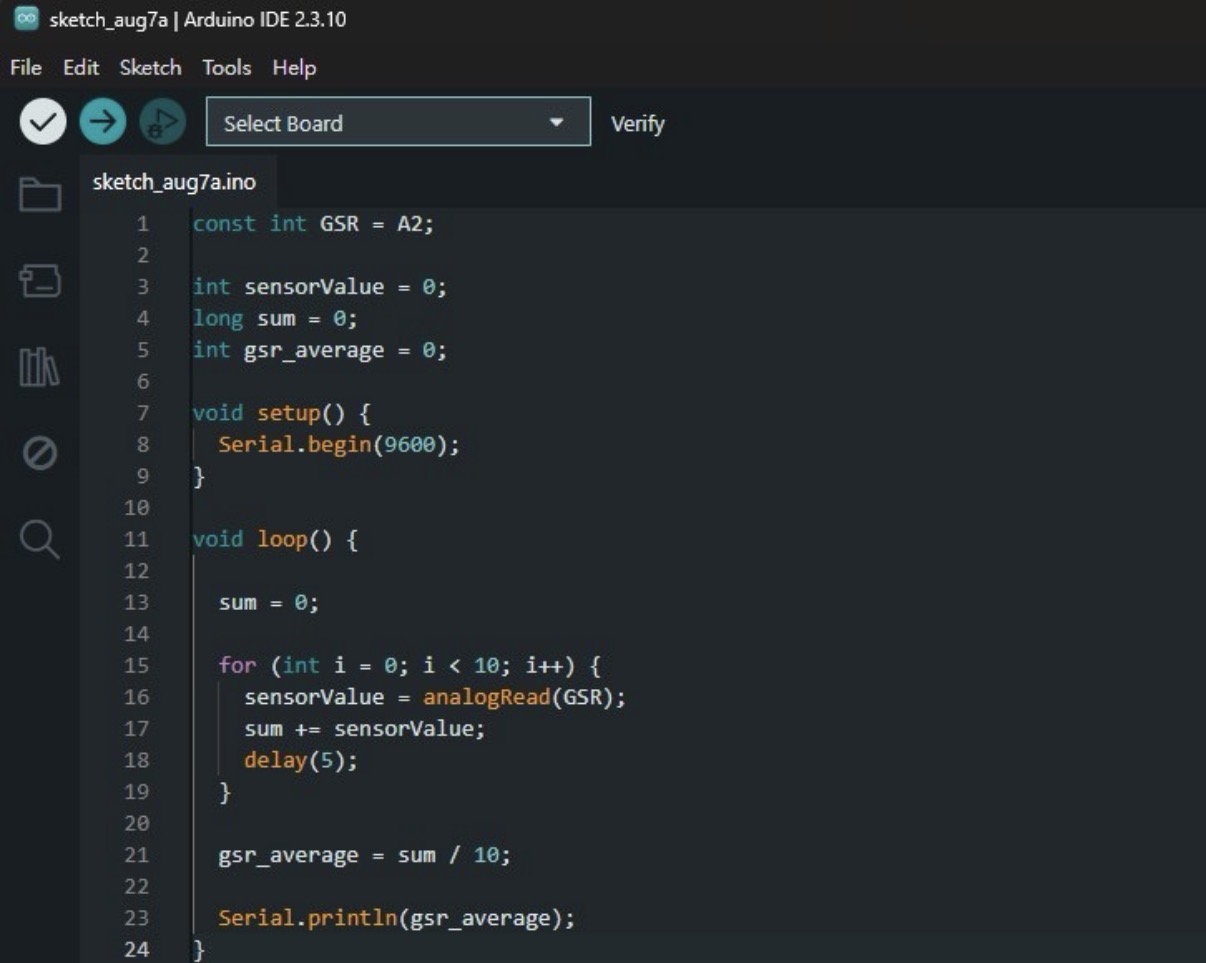
Task: Click the 'void setup() {' line
Action: 281,414
